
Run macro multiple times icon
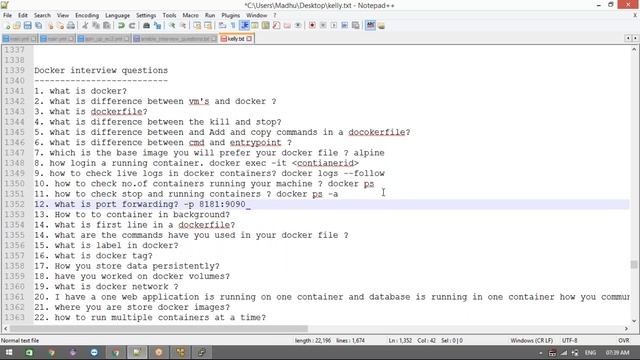(344, 26)
